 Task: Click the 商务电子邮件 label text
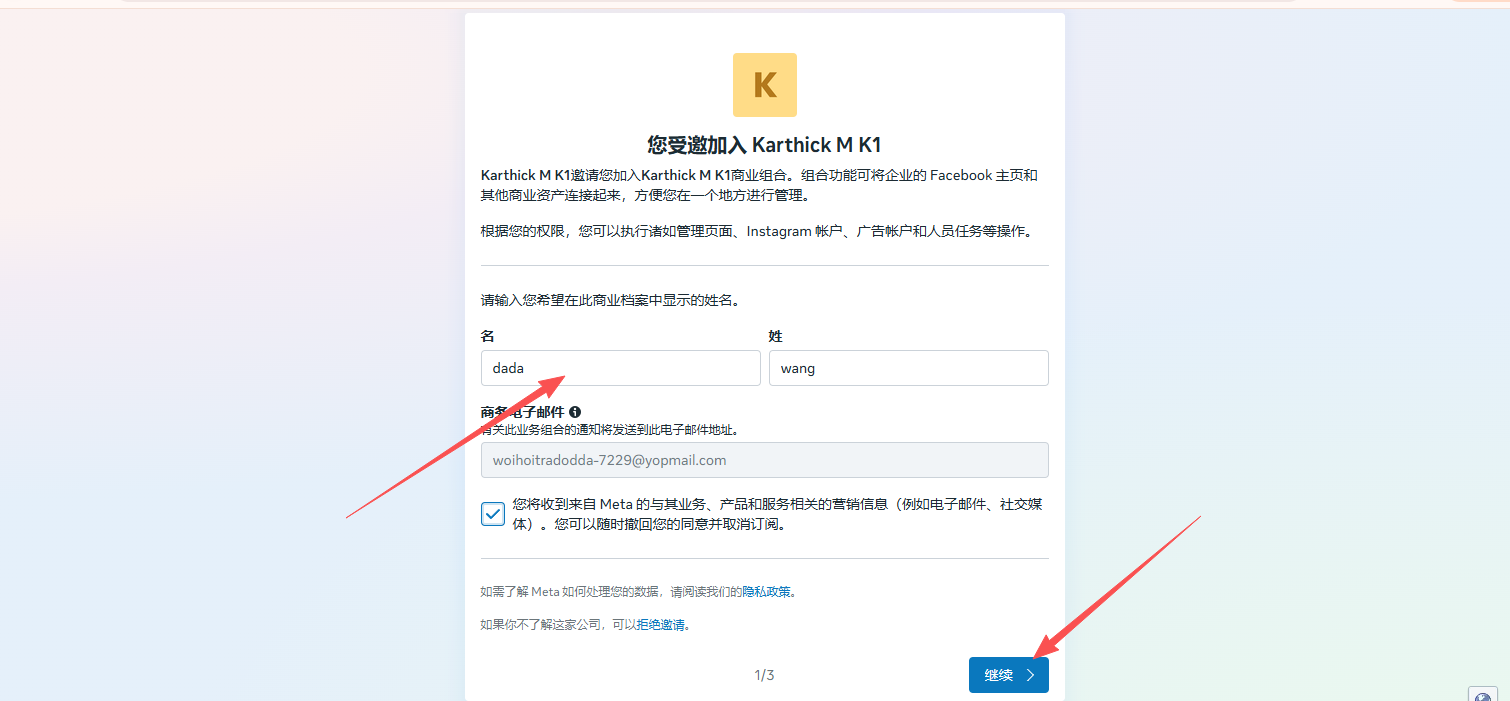click(523, 412)
